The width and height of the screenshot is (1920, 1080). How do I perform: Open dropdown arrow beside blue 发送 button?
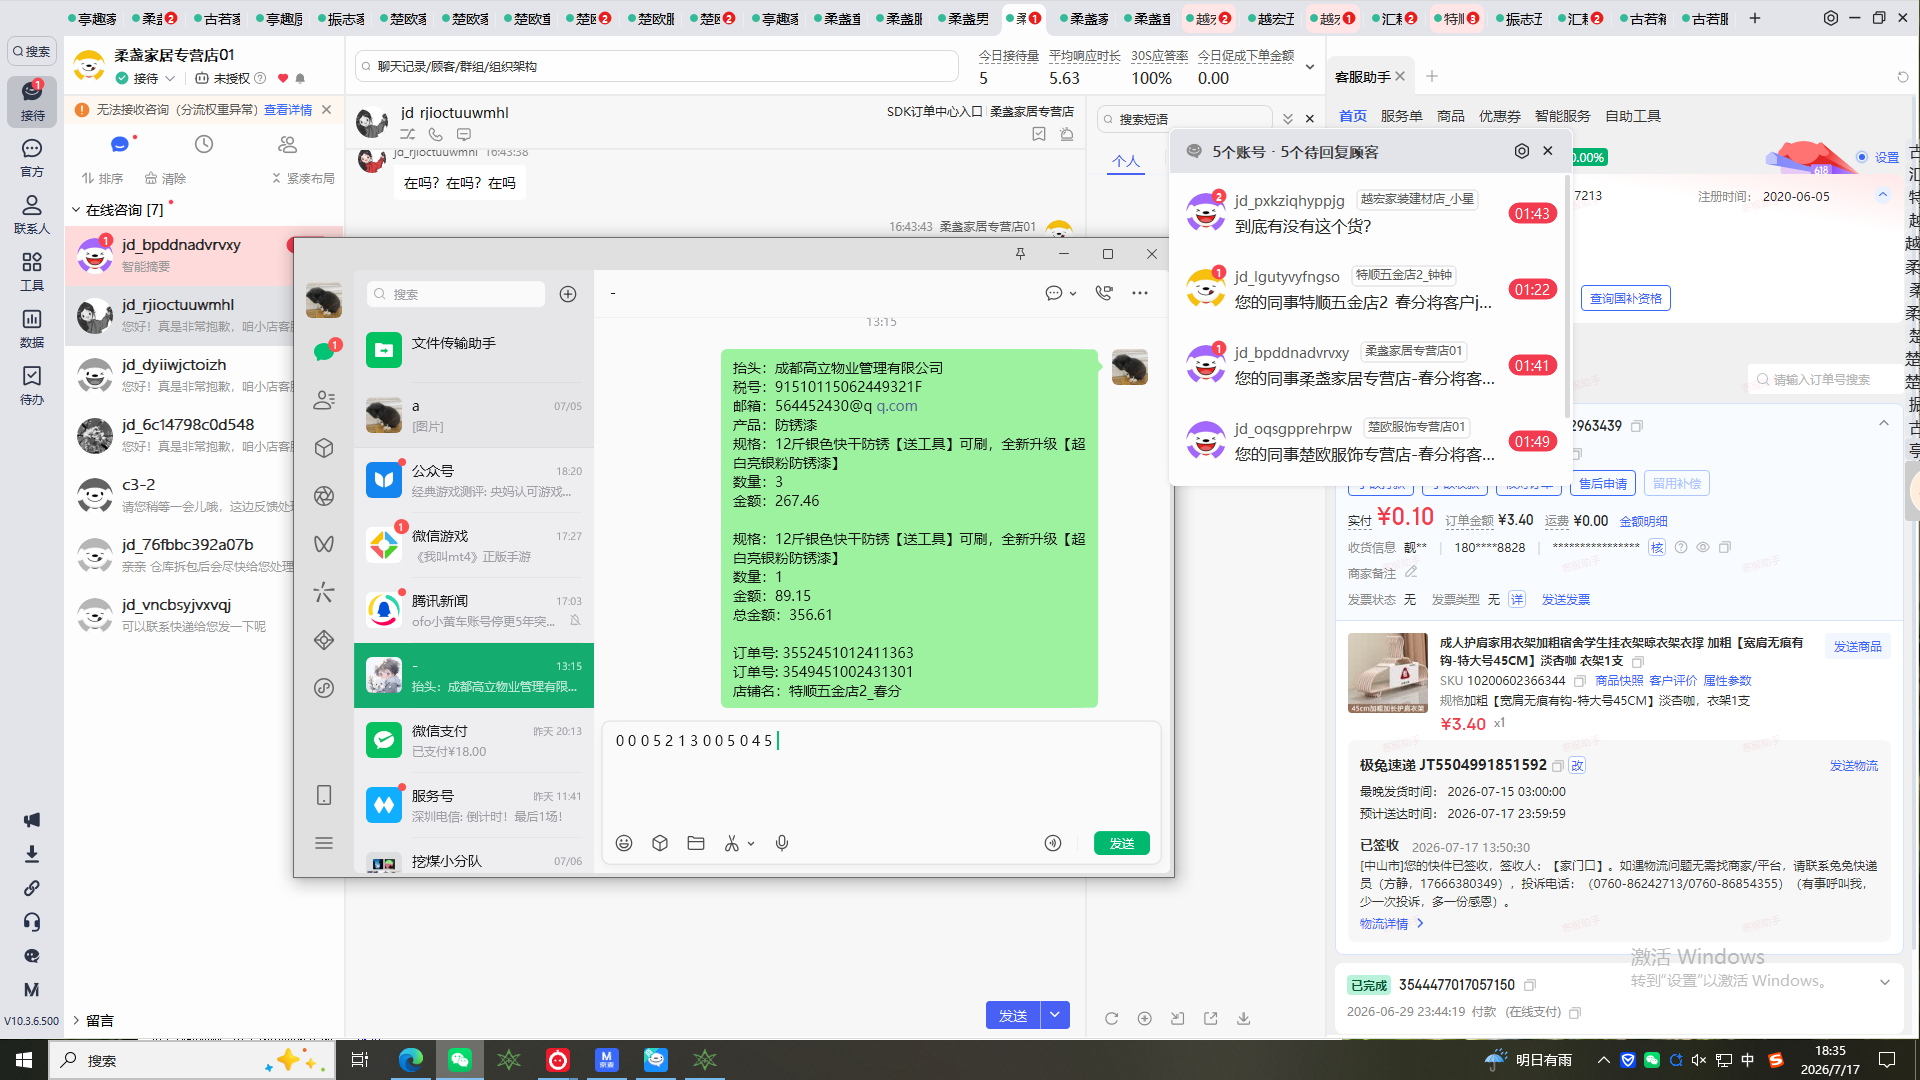click(x=1055, y=1015)
